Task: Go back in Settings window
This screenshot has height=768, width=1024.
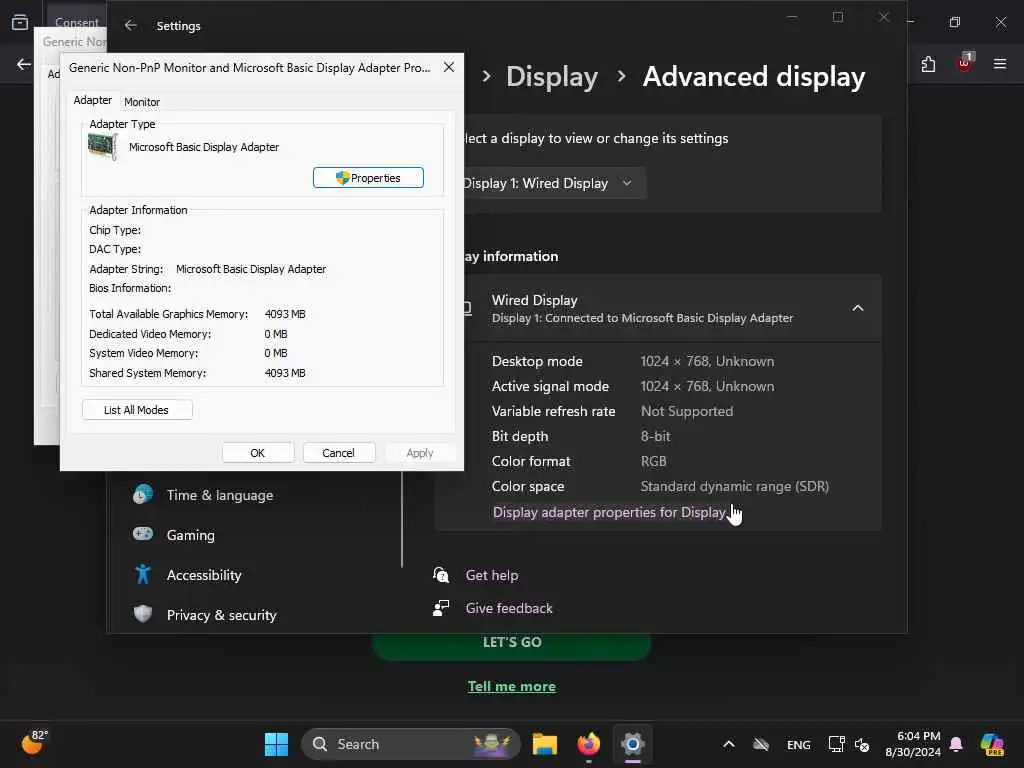Action: pos(131,25)
